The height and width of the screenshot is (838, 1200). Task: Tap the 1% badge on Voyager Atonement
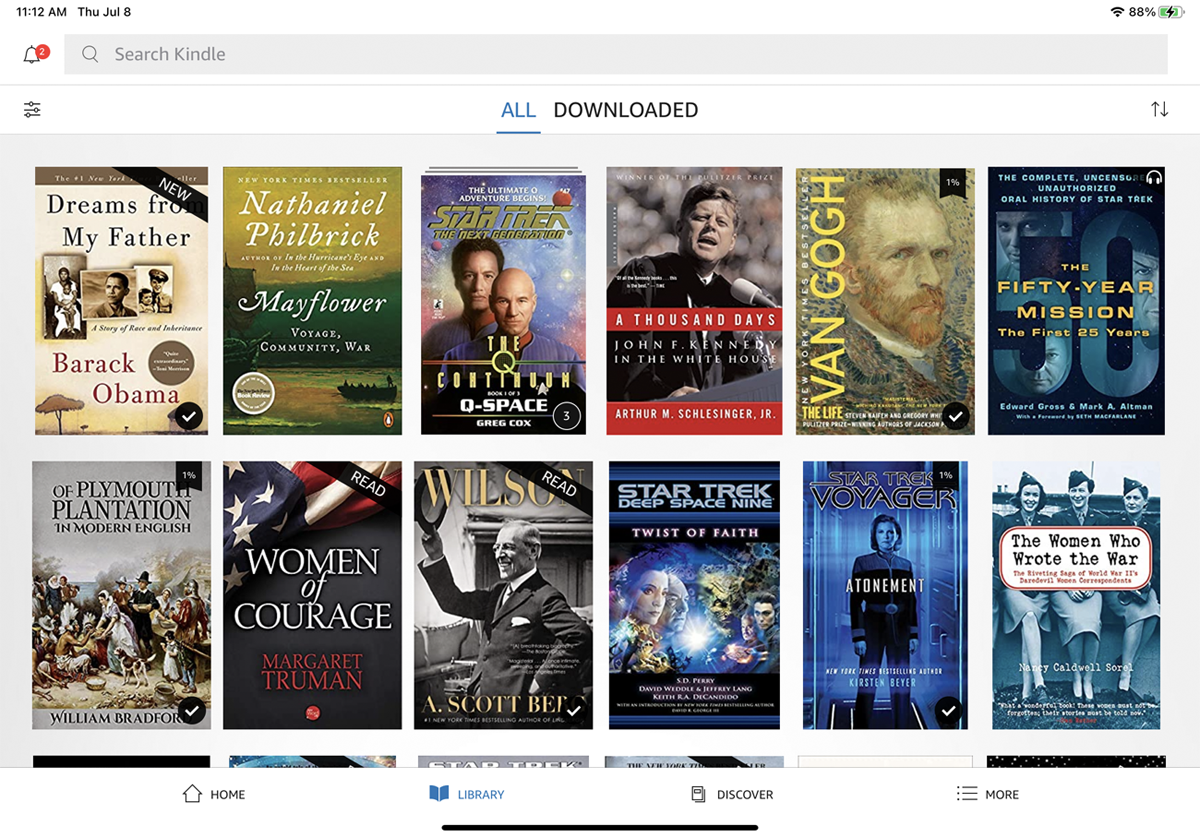[945, 476]
